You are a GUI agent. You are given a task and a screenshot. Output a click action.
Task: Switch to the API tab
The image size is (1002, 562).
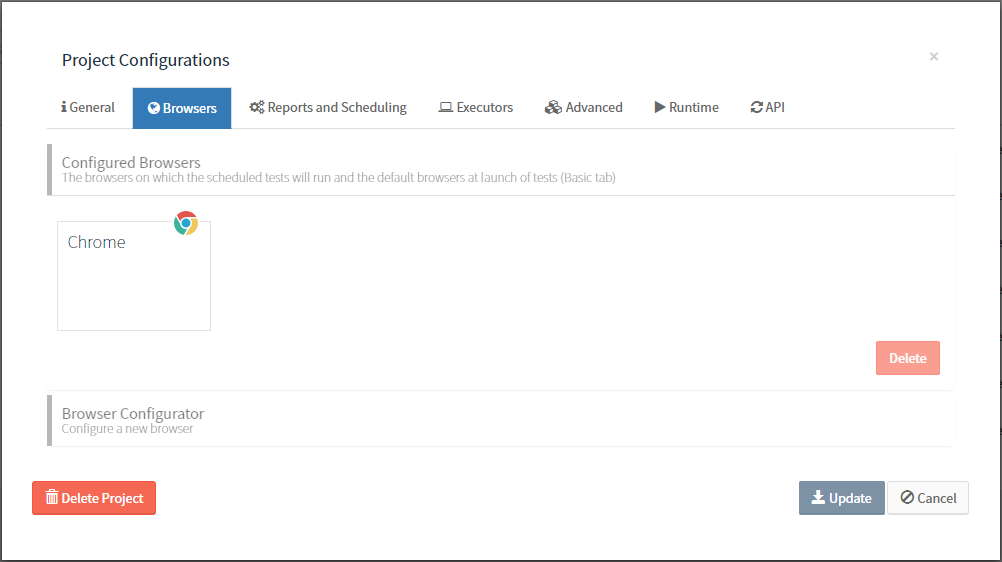767,107
